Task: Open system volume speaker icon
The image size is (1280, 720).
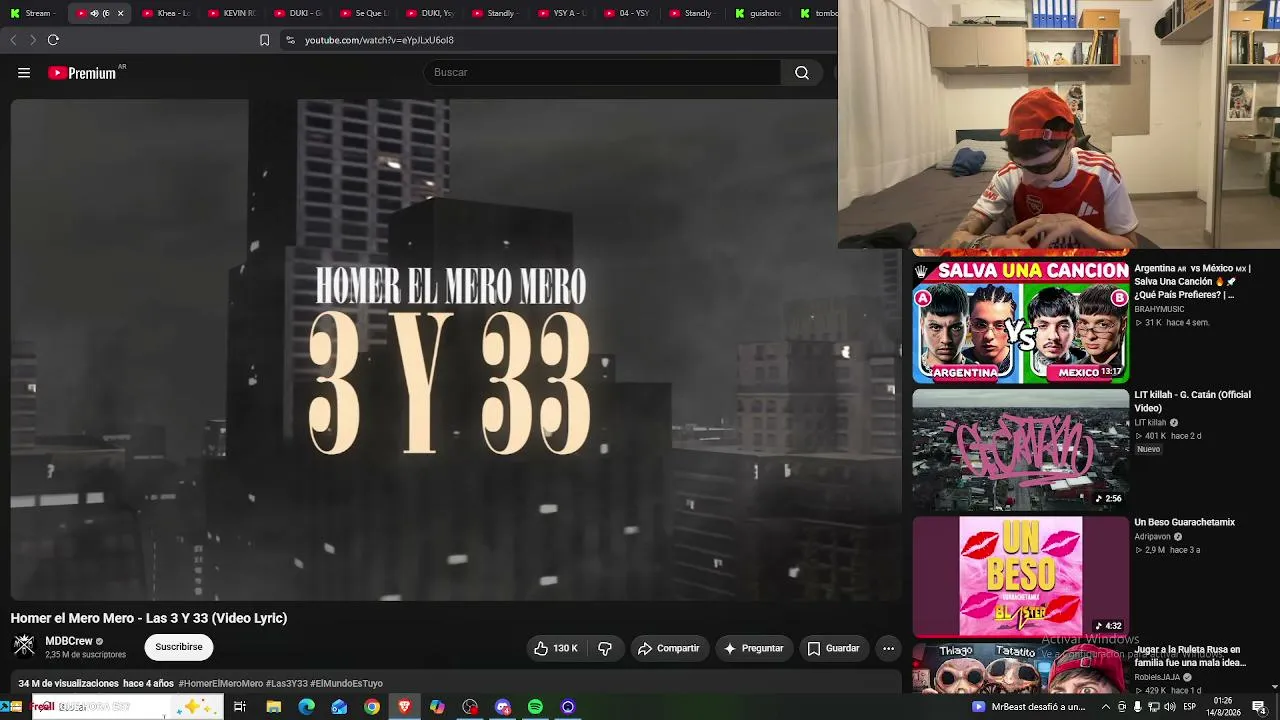Action: 1170,707
